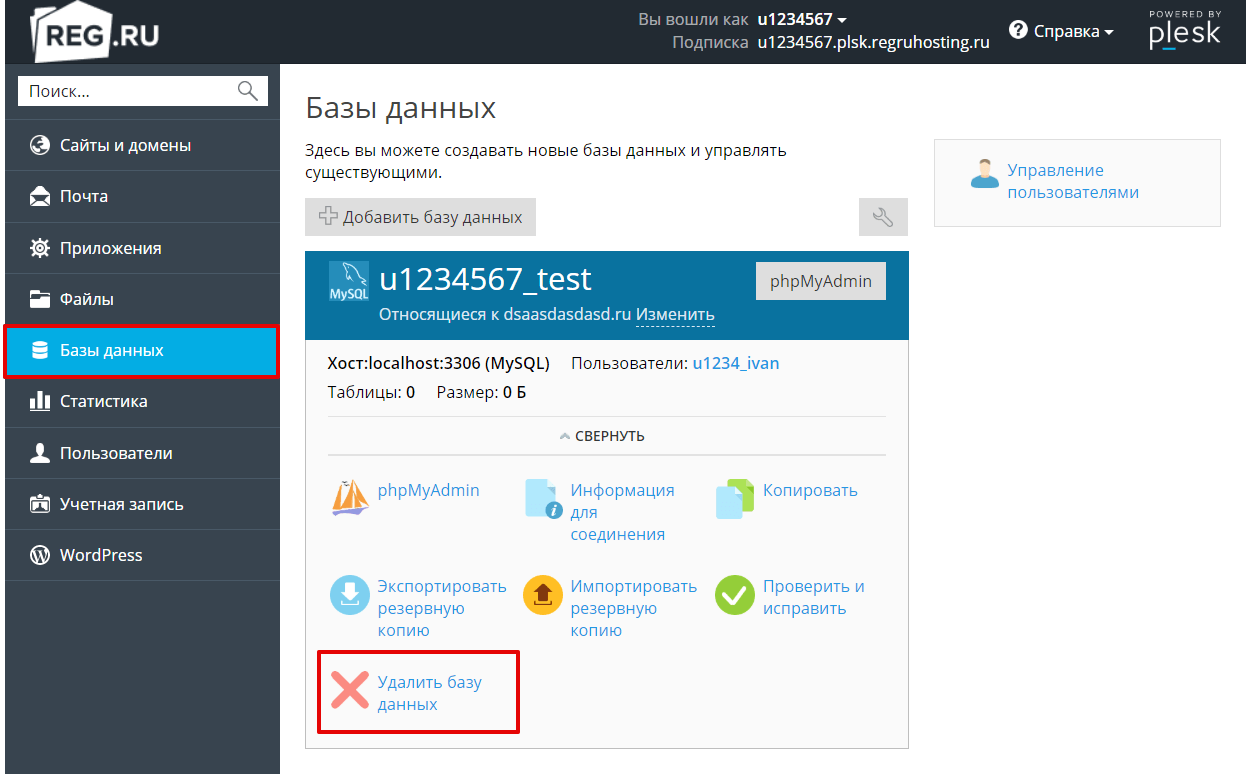Click the bar chart icon for Статистика
The image size is (1246, 774).
point(40,401)
